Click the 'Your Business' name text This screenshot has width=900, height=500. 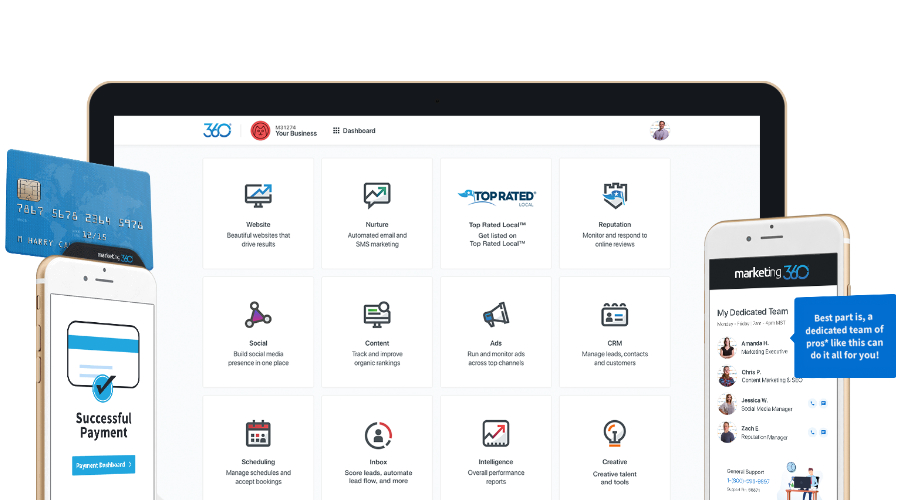click(x=296, y=134)
